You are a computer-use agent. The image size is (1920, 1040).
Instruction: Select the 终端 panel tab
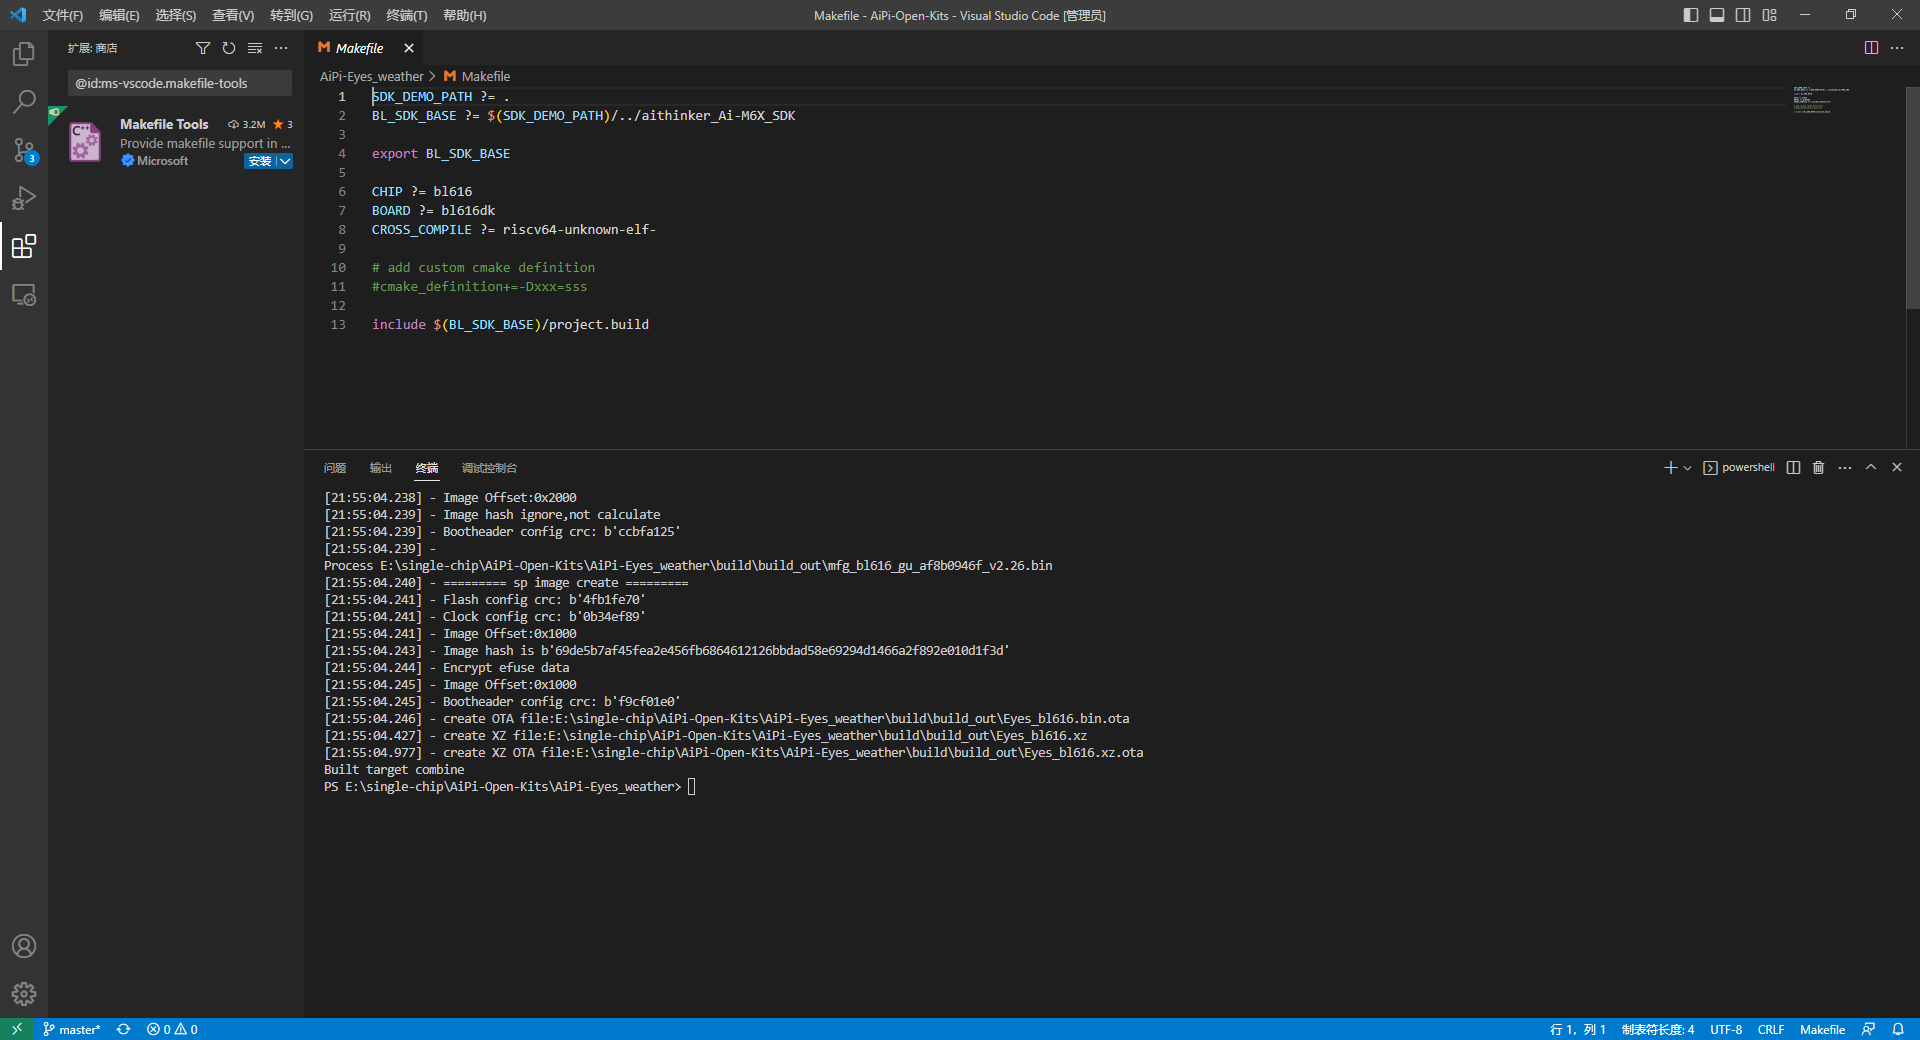point(427,468)
